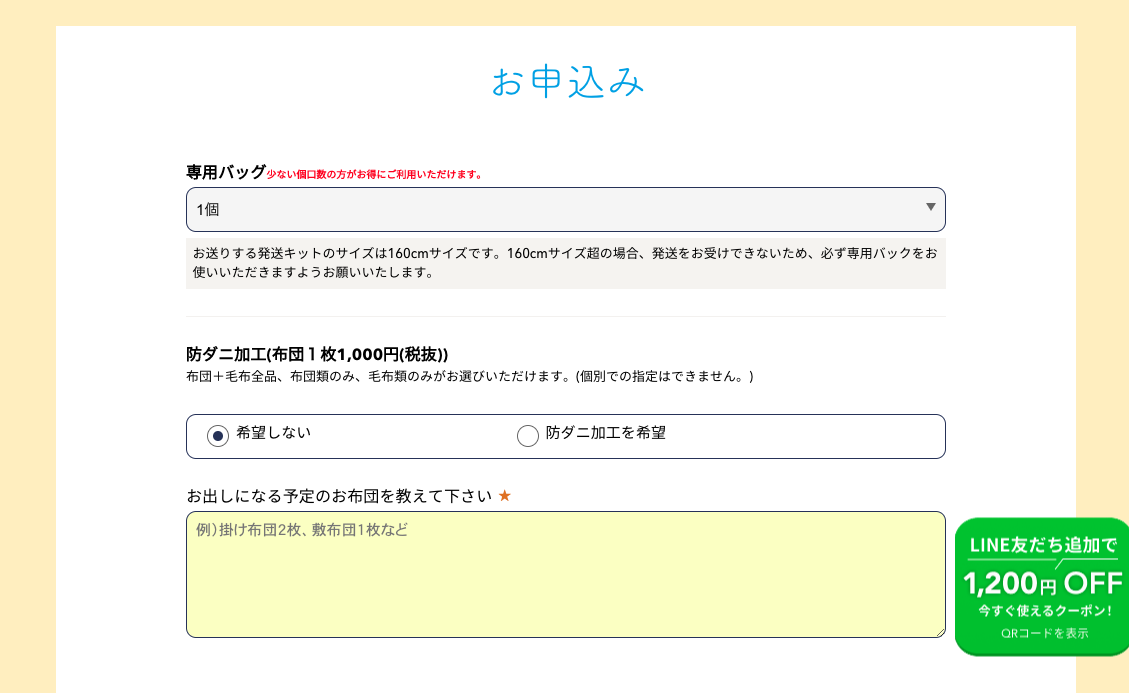Click the resize handle of the textarea
Screen dimensions: 1129x693
[x=940, y=630]
